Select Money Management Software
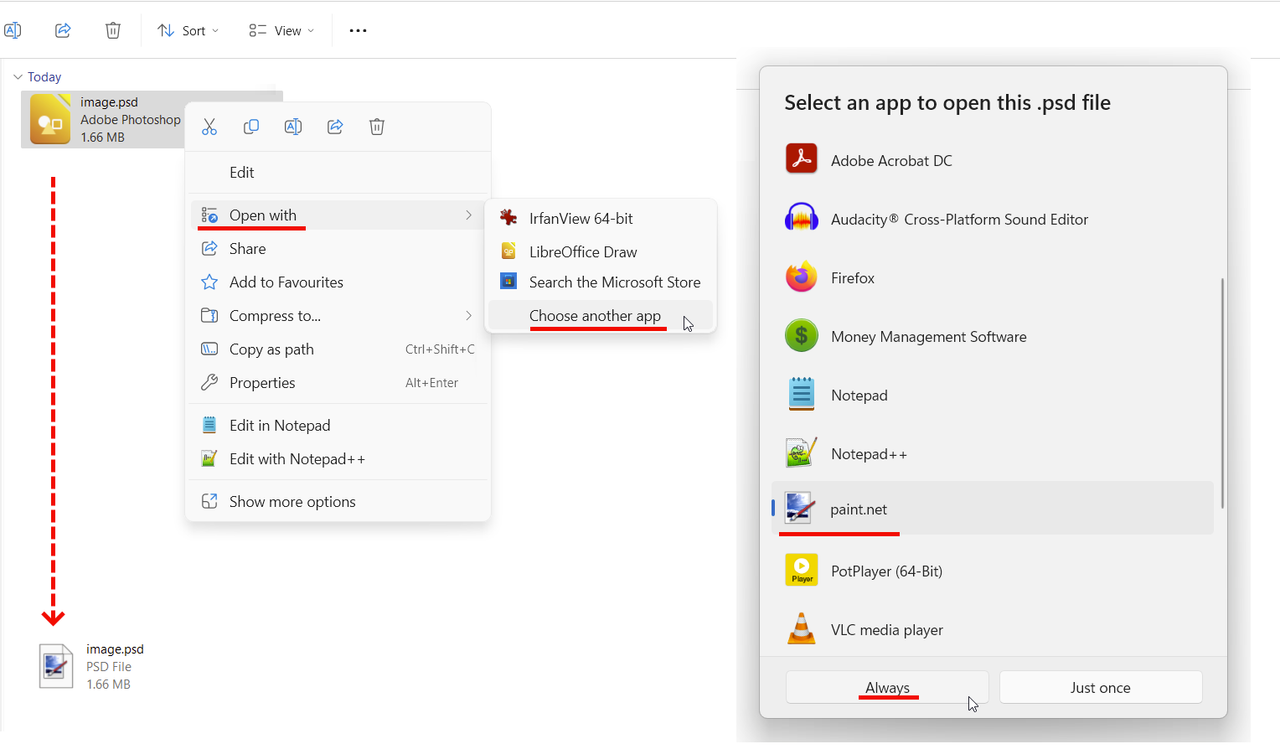This screenshot has width=1280, height=750. tap(993, 337)
